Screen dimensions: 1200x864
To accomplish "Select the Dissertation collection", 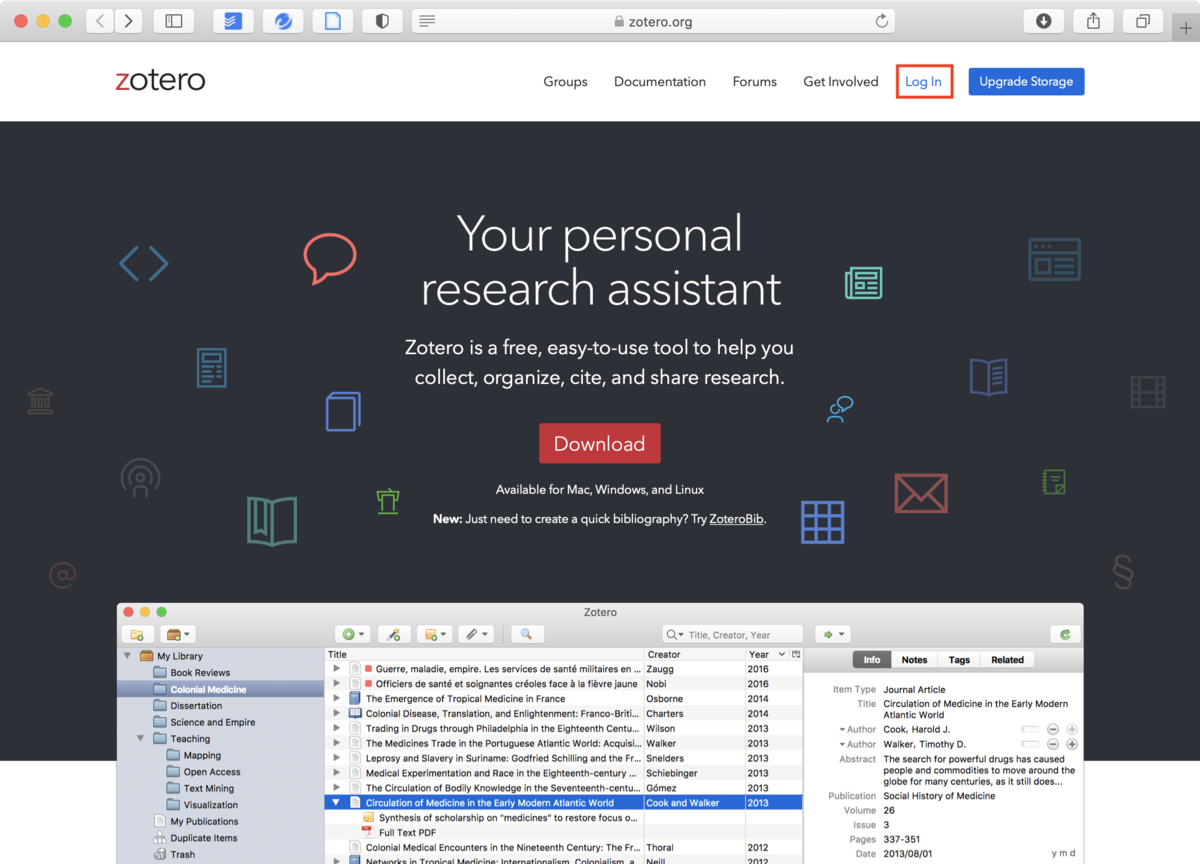I will click(x=196, y=706).
